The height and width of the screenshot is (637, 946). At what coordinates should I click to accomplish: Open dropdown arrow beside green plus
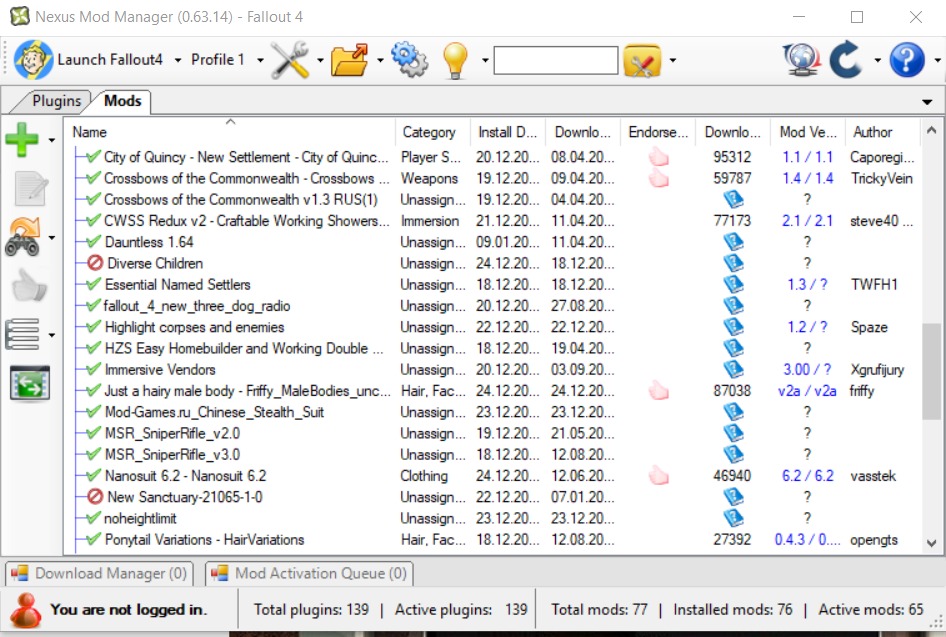(52, 140)
